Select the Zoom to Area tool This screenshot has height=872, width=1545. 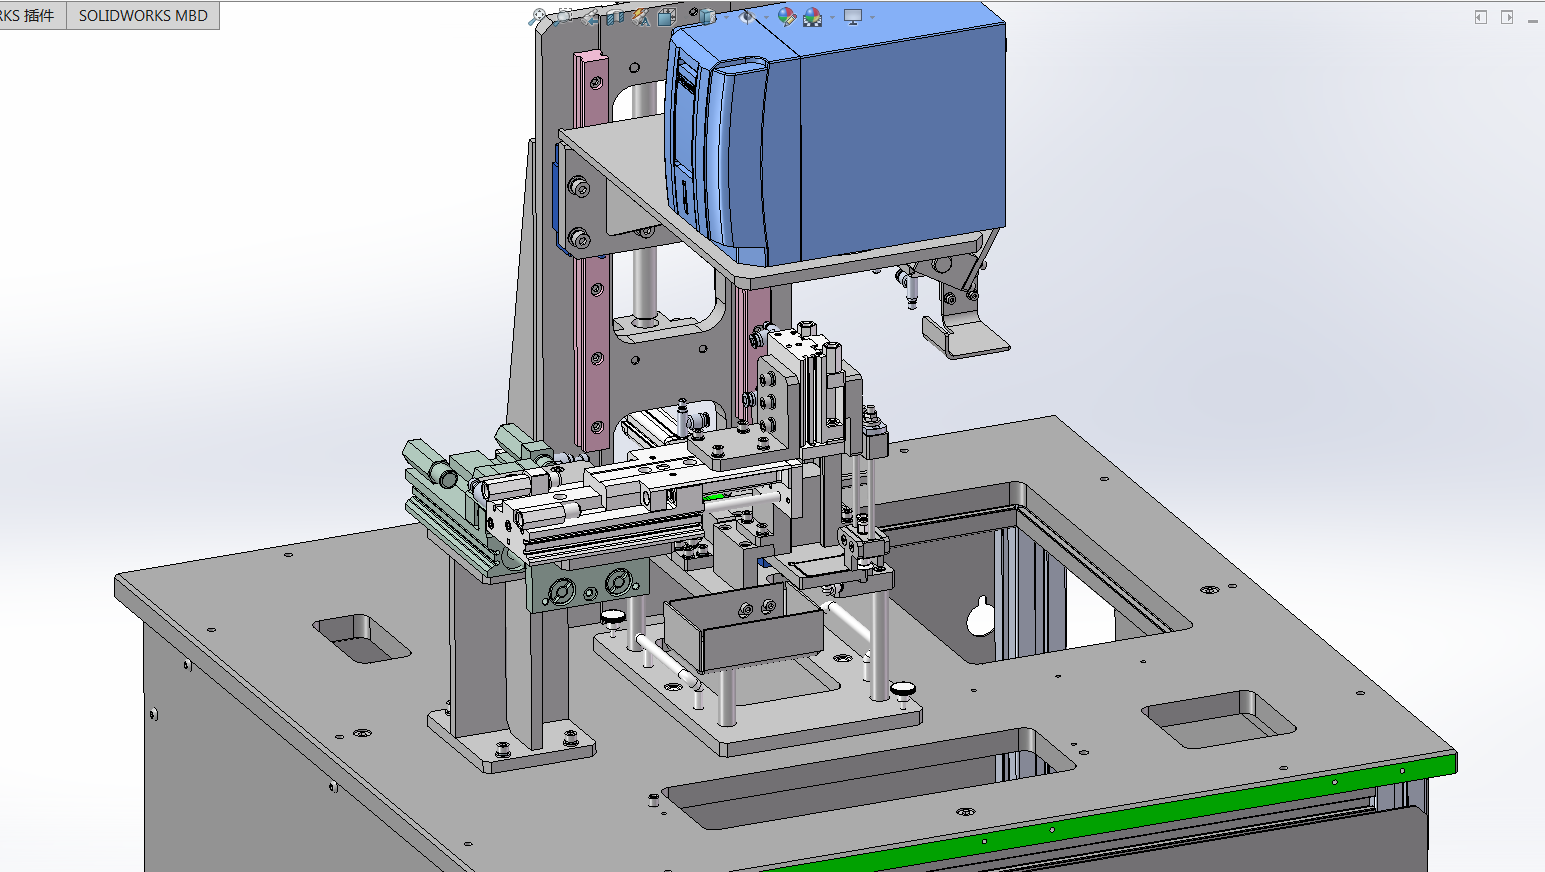pos(563,17)
